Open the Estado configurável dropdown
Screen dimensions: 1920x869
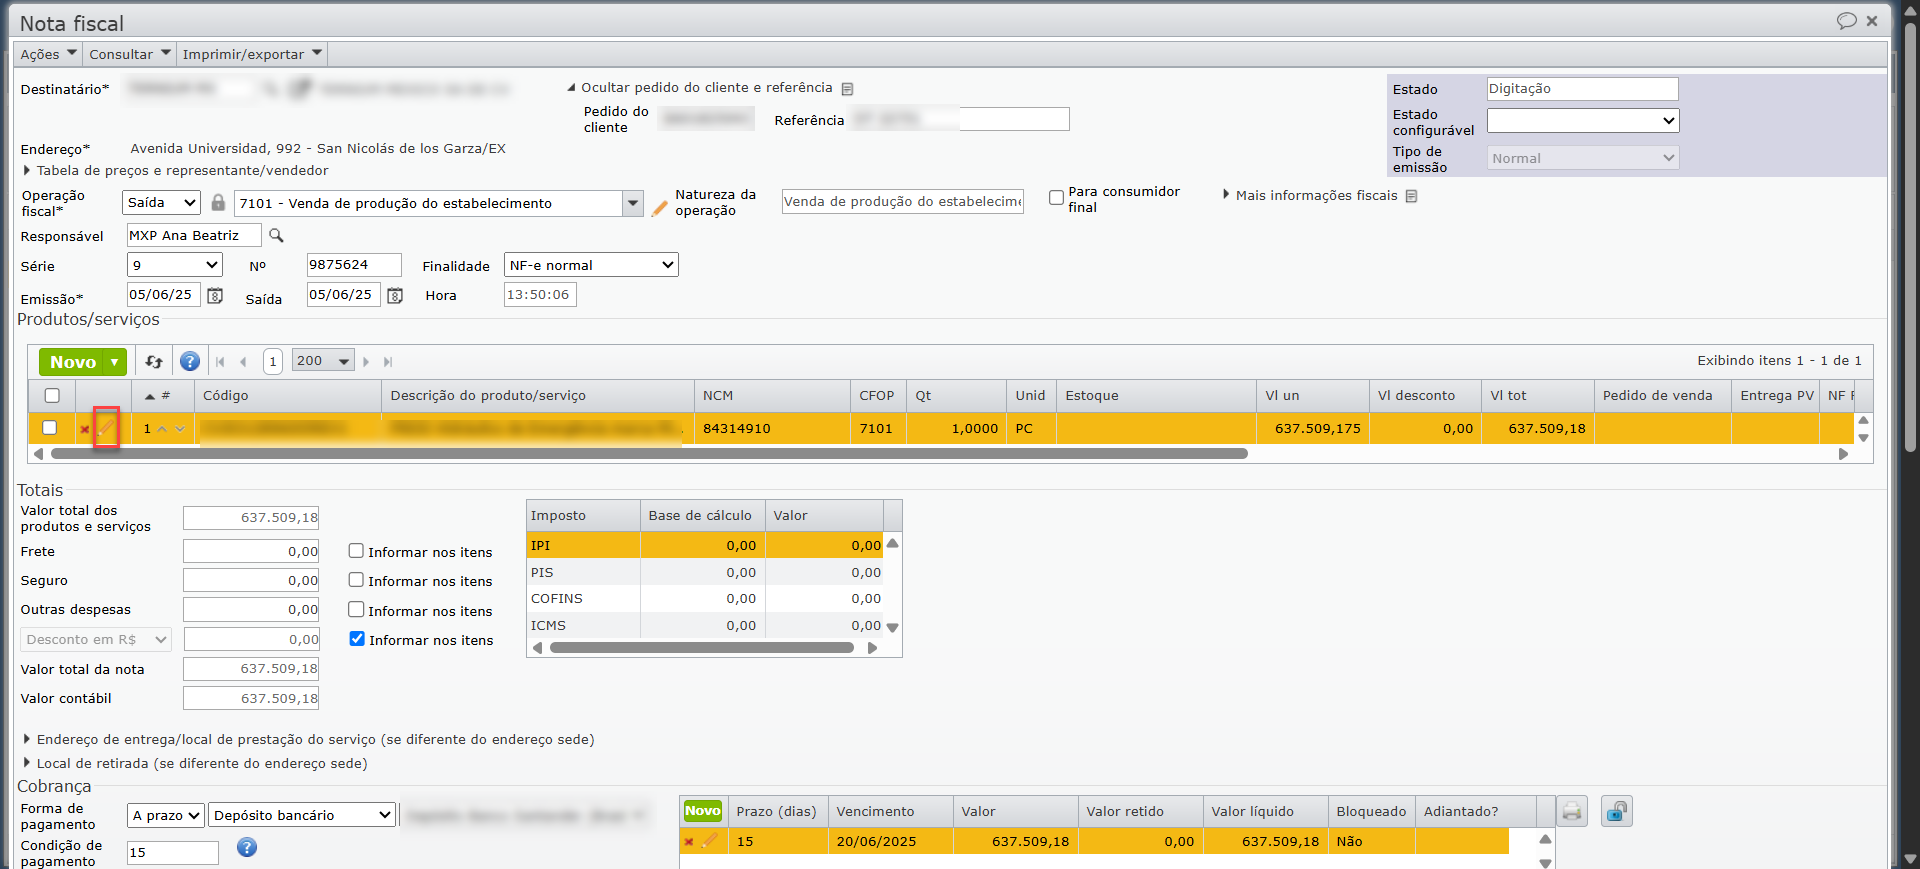[1583, 121]
